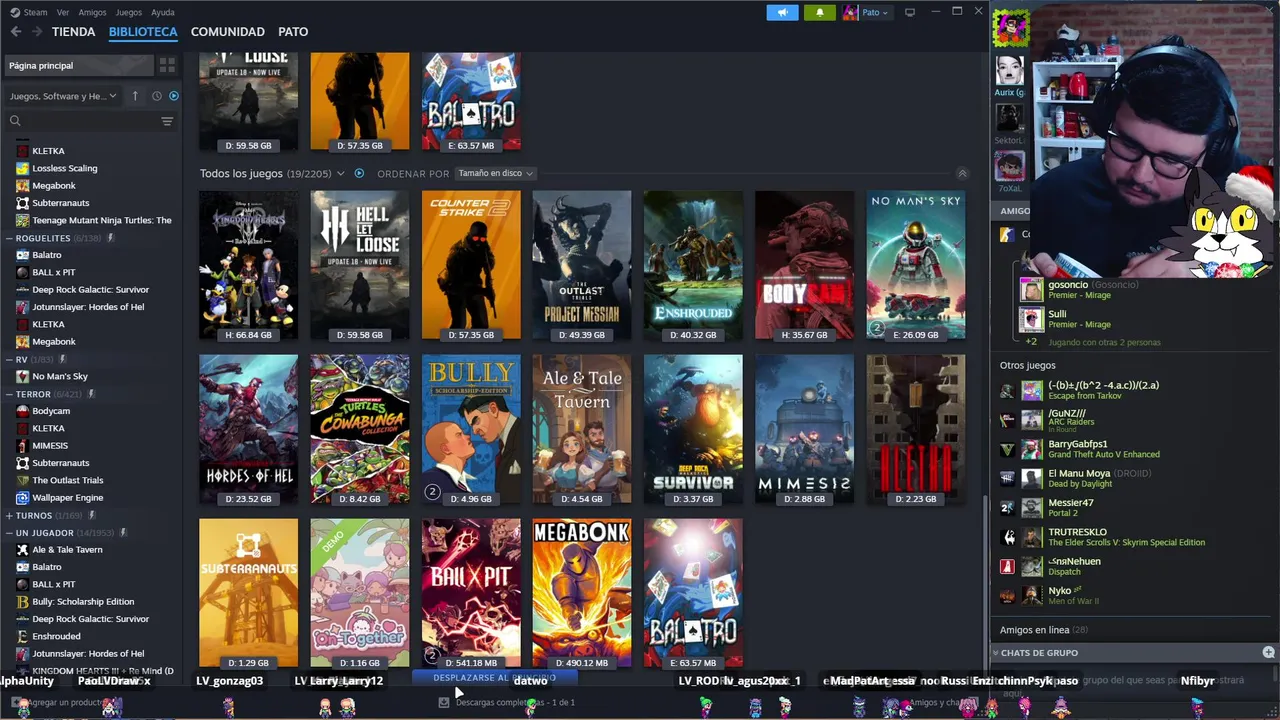This screenshot has width=1280, height=720.
Task: Collapse shelf with double-chevron button
Action: [x=962, y=173]
